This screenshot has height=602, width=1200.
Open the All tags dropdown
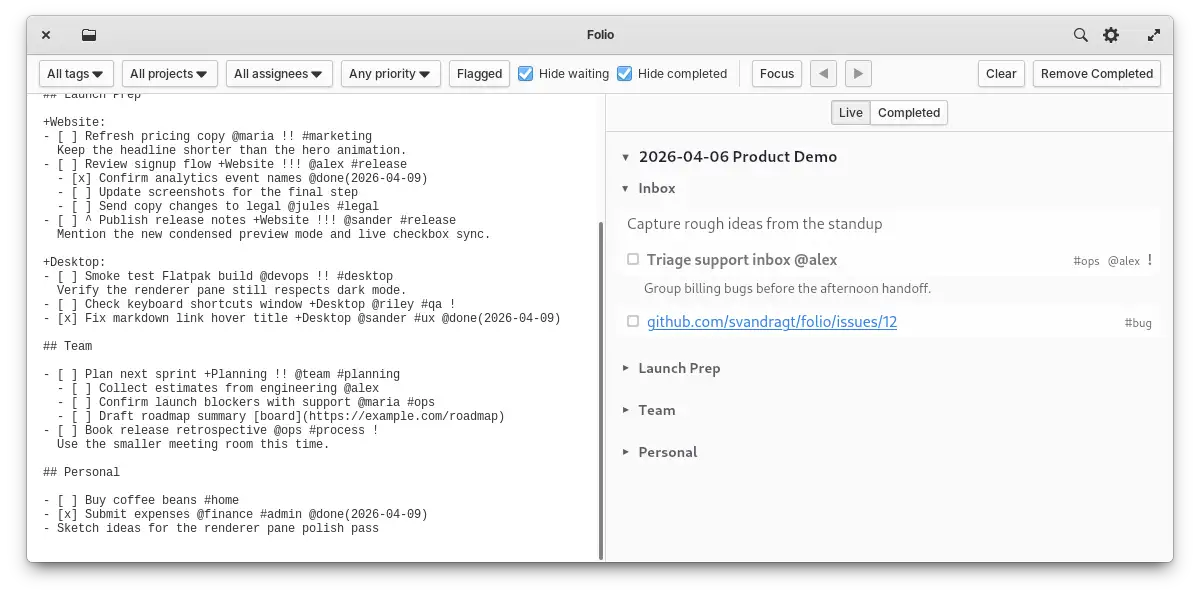pos(76,73)
